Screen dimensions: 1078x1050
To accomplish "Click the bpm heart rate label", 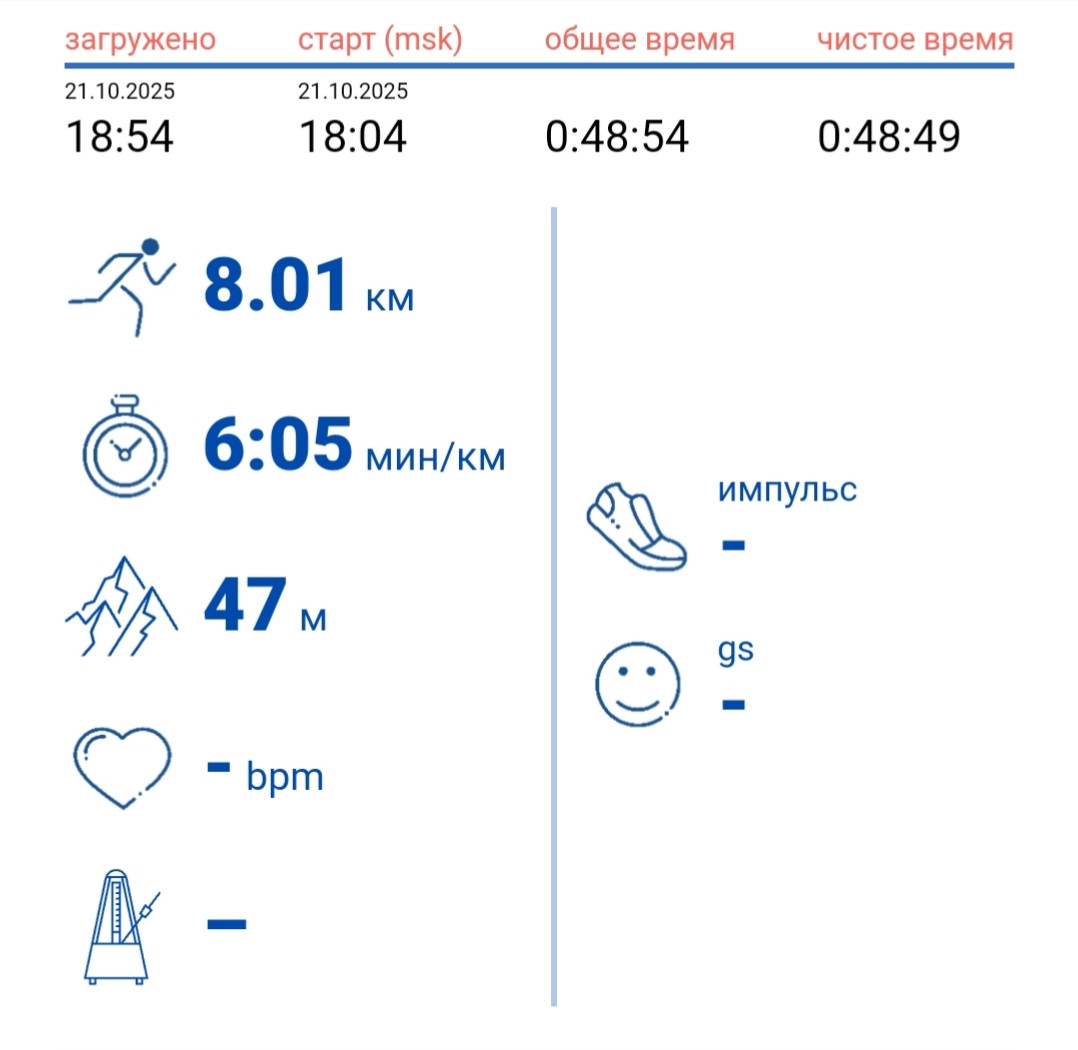I will [x=285, y=777].
